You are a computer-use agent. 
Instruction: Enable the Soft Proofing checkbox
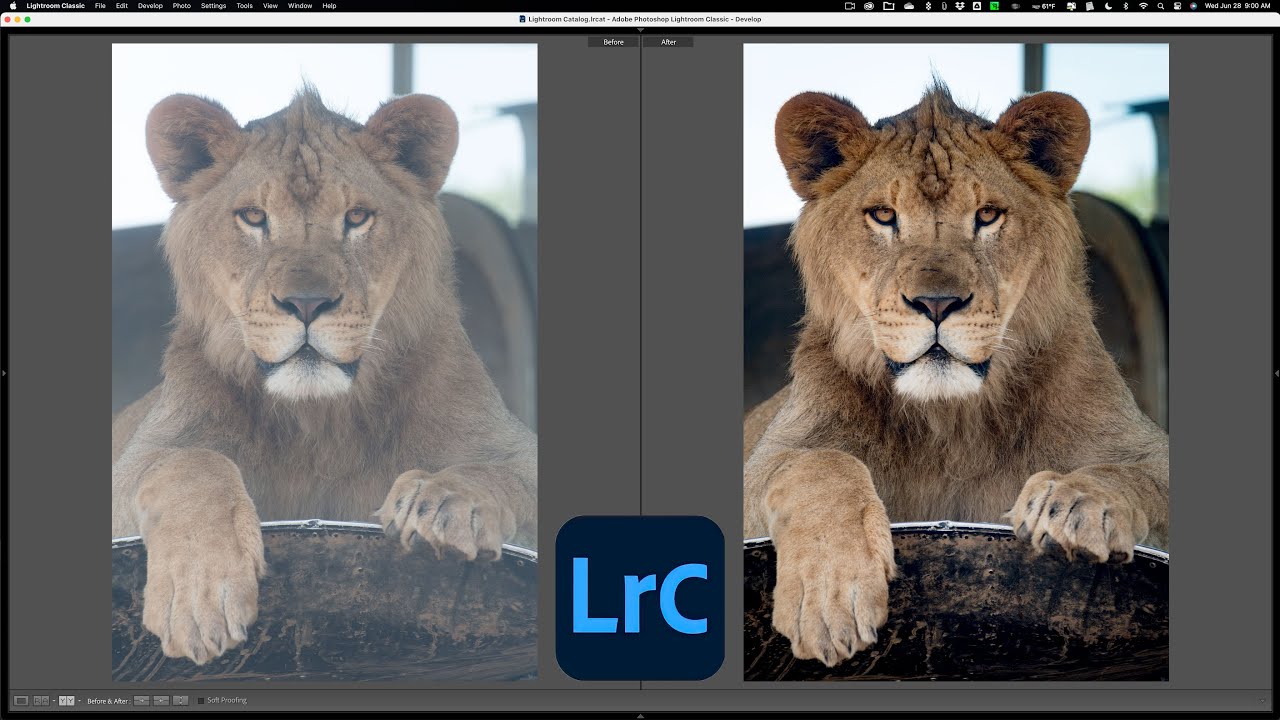[x=201, y=700]
